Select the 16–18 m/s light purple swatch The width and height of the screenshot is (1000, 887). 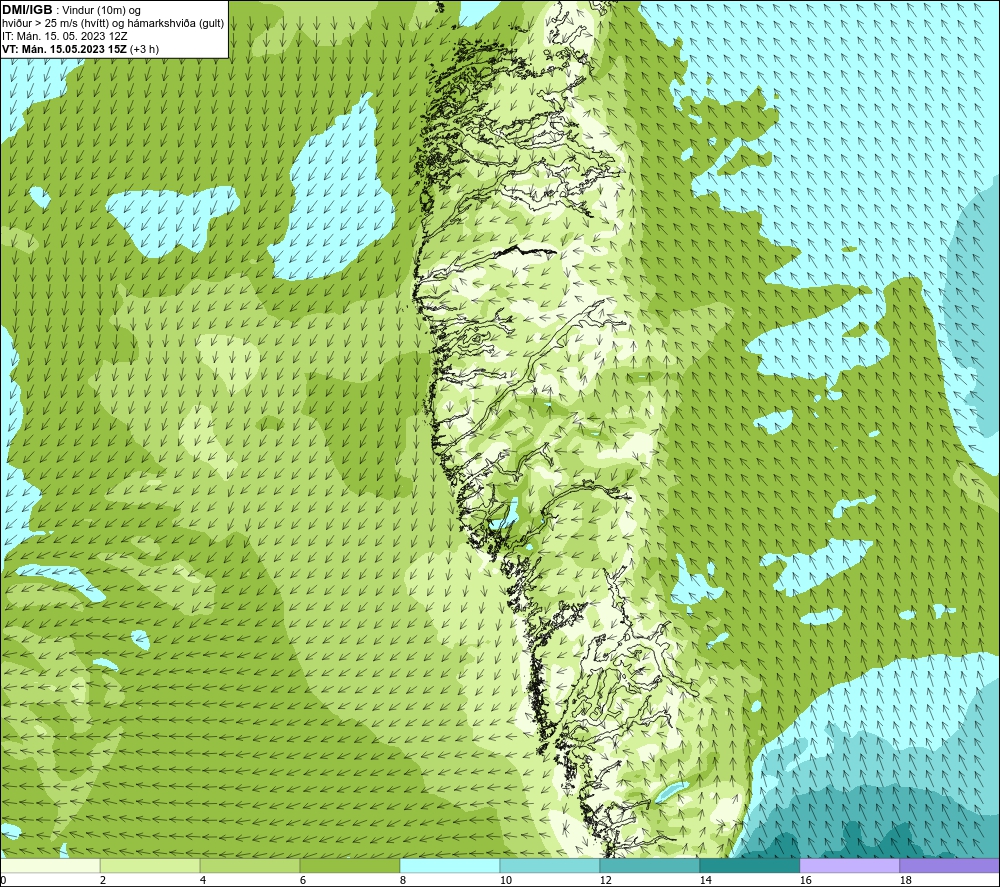click(x=849, y=865)
